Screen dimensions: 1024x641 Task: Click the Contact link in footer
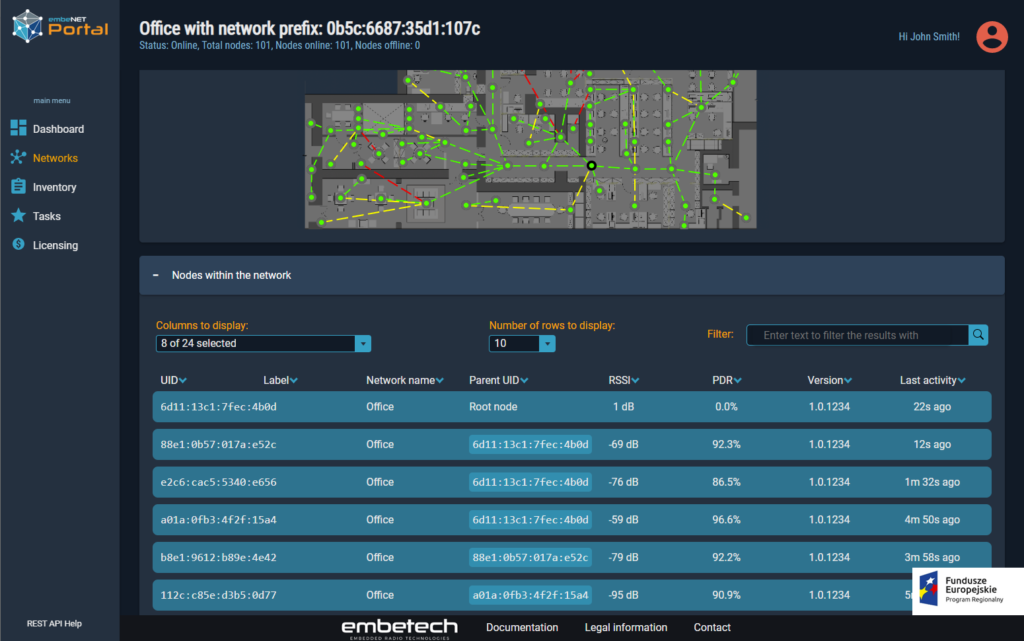(x=712, y=627)
